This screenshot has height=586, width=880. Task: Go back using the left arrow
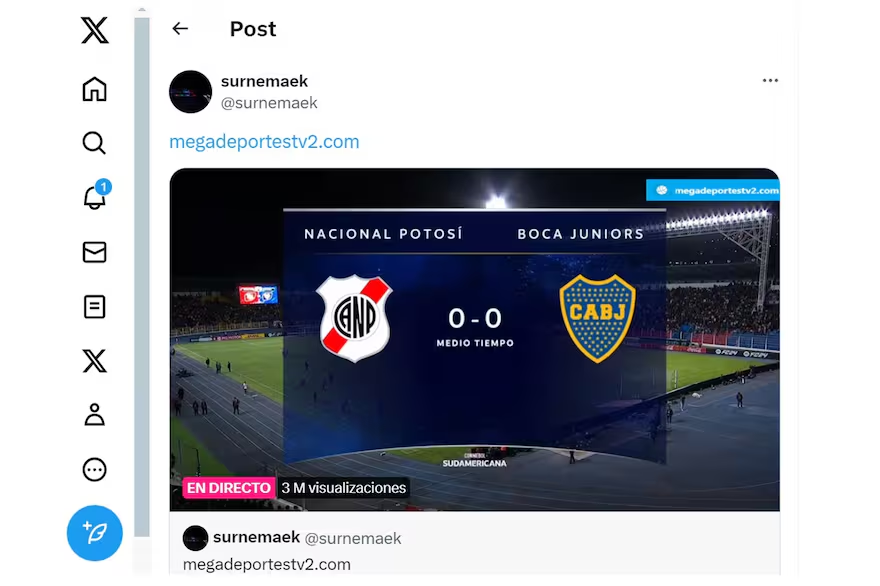(180, 29)
